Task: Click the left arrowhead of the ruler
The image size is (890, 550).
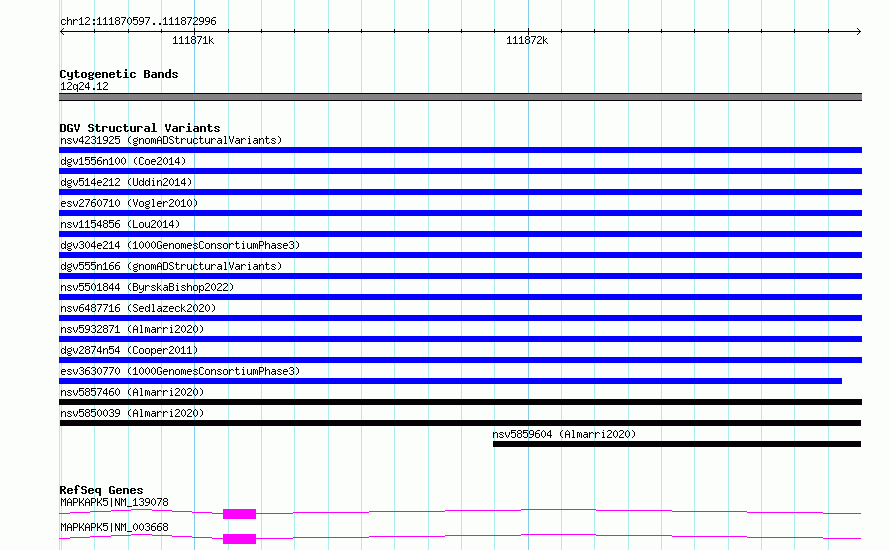Action: tap(62, 31)
